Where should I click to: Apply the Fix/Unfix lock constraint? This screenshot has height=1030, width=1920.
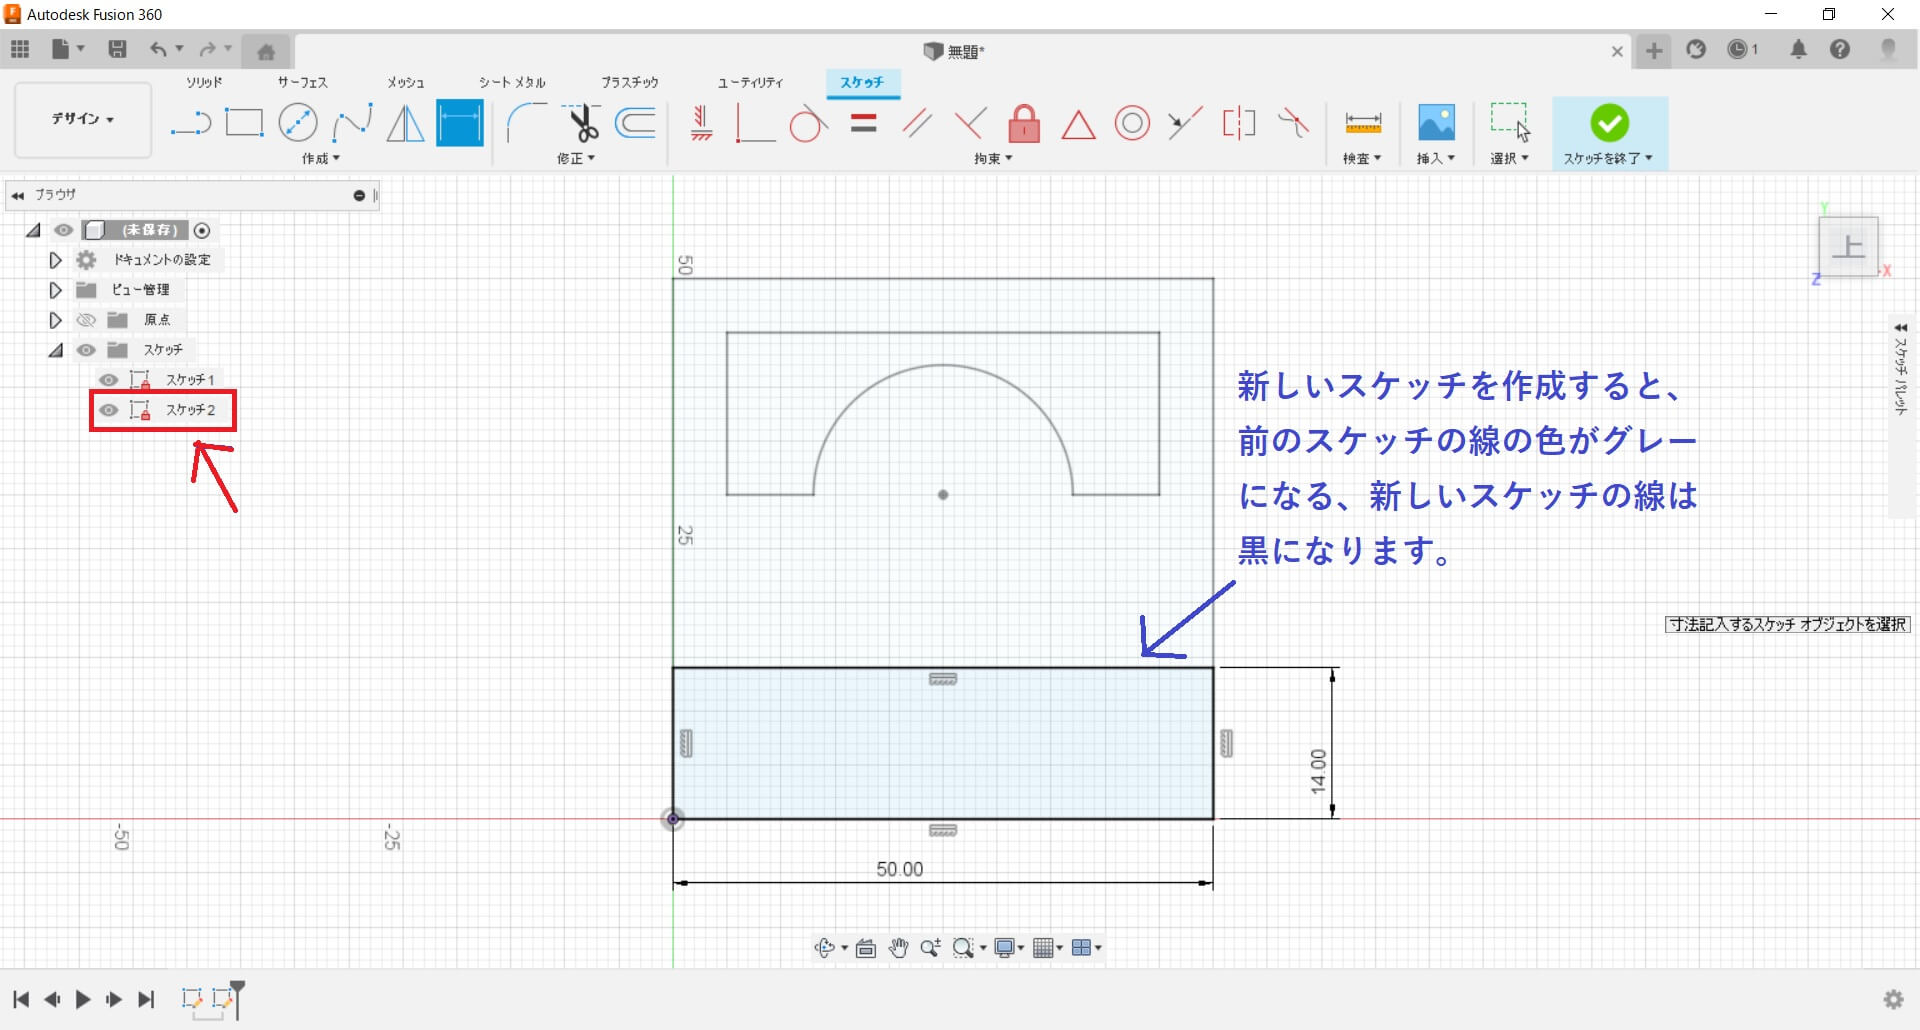1023,124
